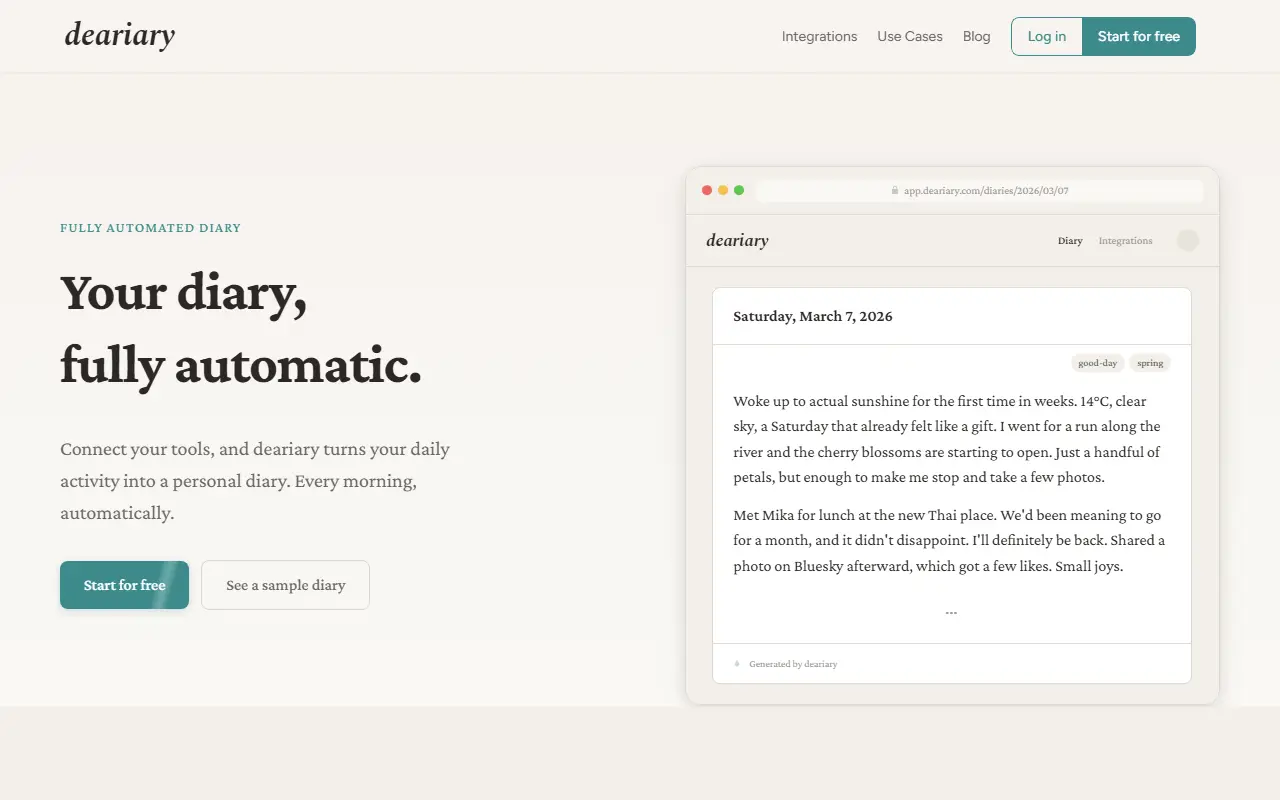Click the Generated by deariary footer text
Image resolution: width=1280 pixels, height=800 pixels.
[x=793, y=664]
